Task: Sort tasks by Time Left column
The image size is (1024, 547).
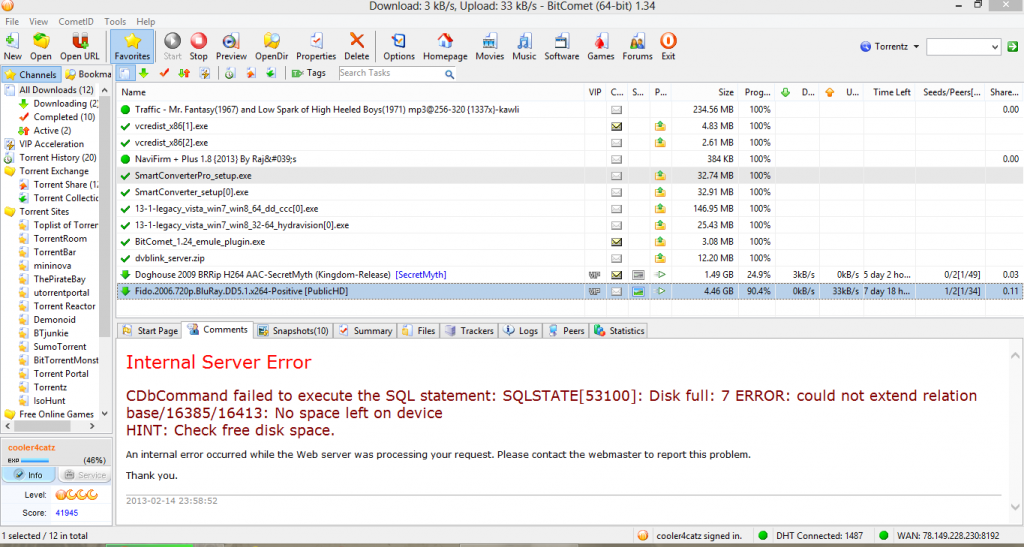Action: [x=889, y=93]
